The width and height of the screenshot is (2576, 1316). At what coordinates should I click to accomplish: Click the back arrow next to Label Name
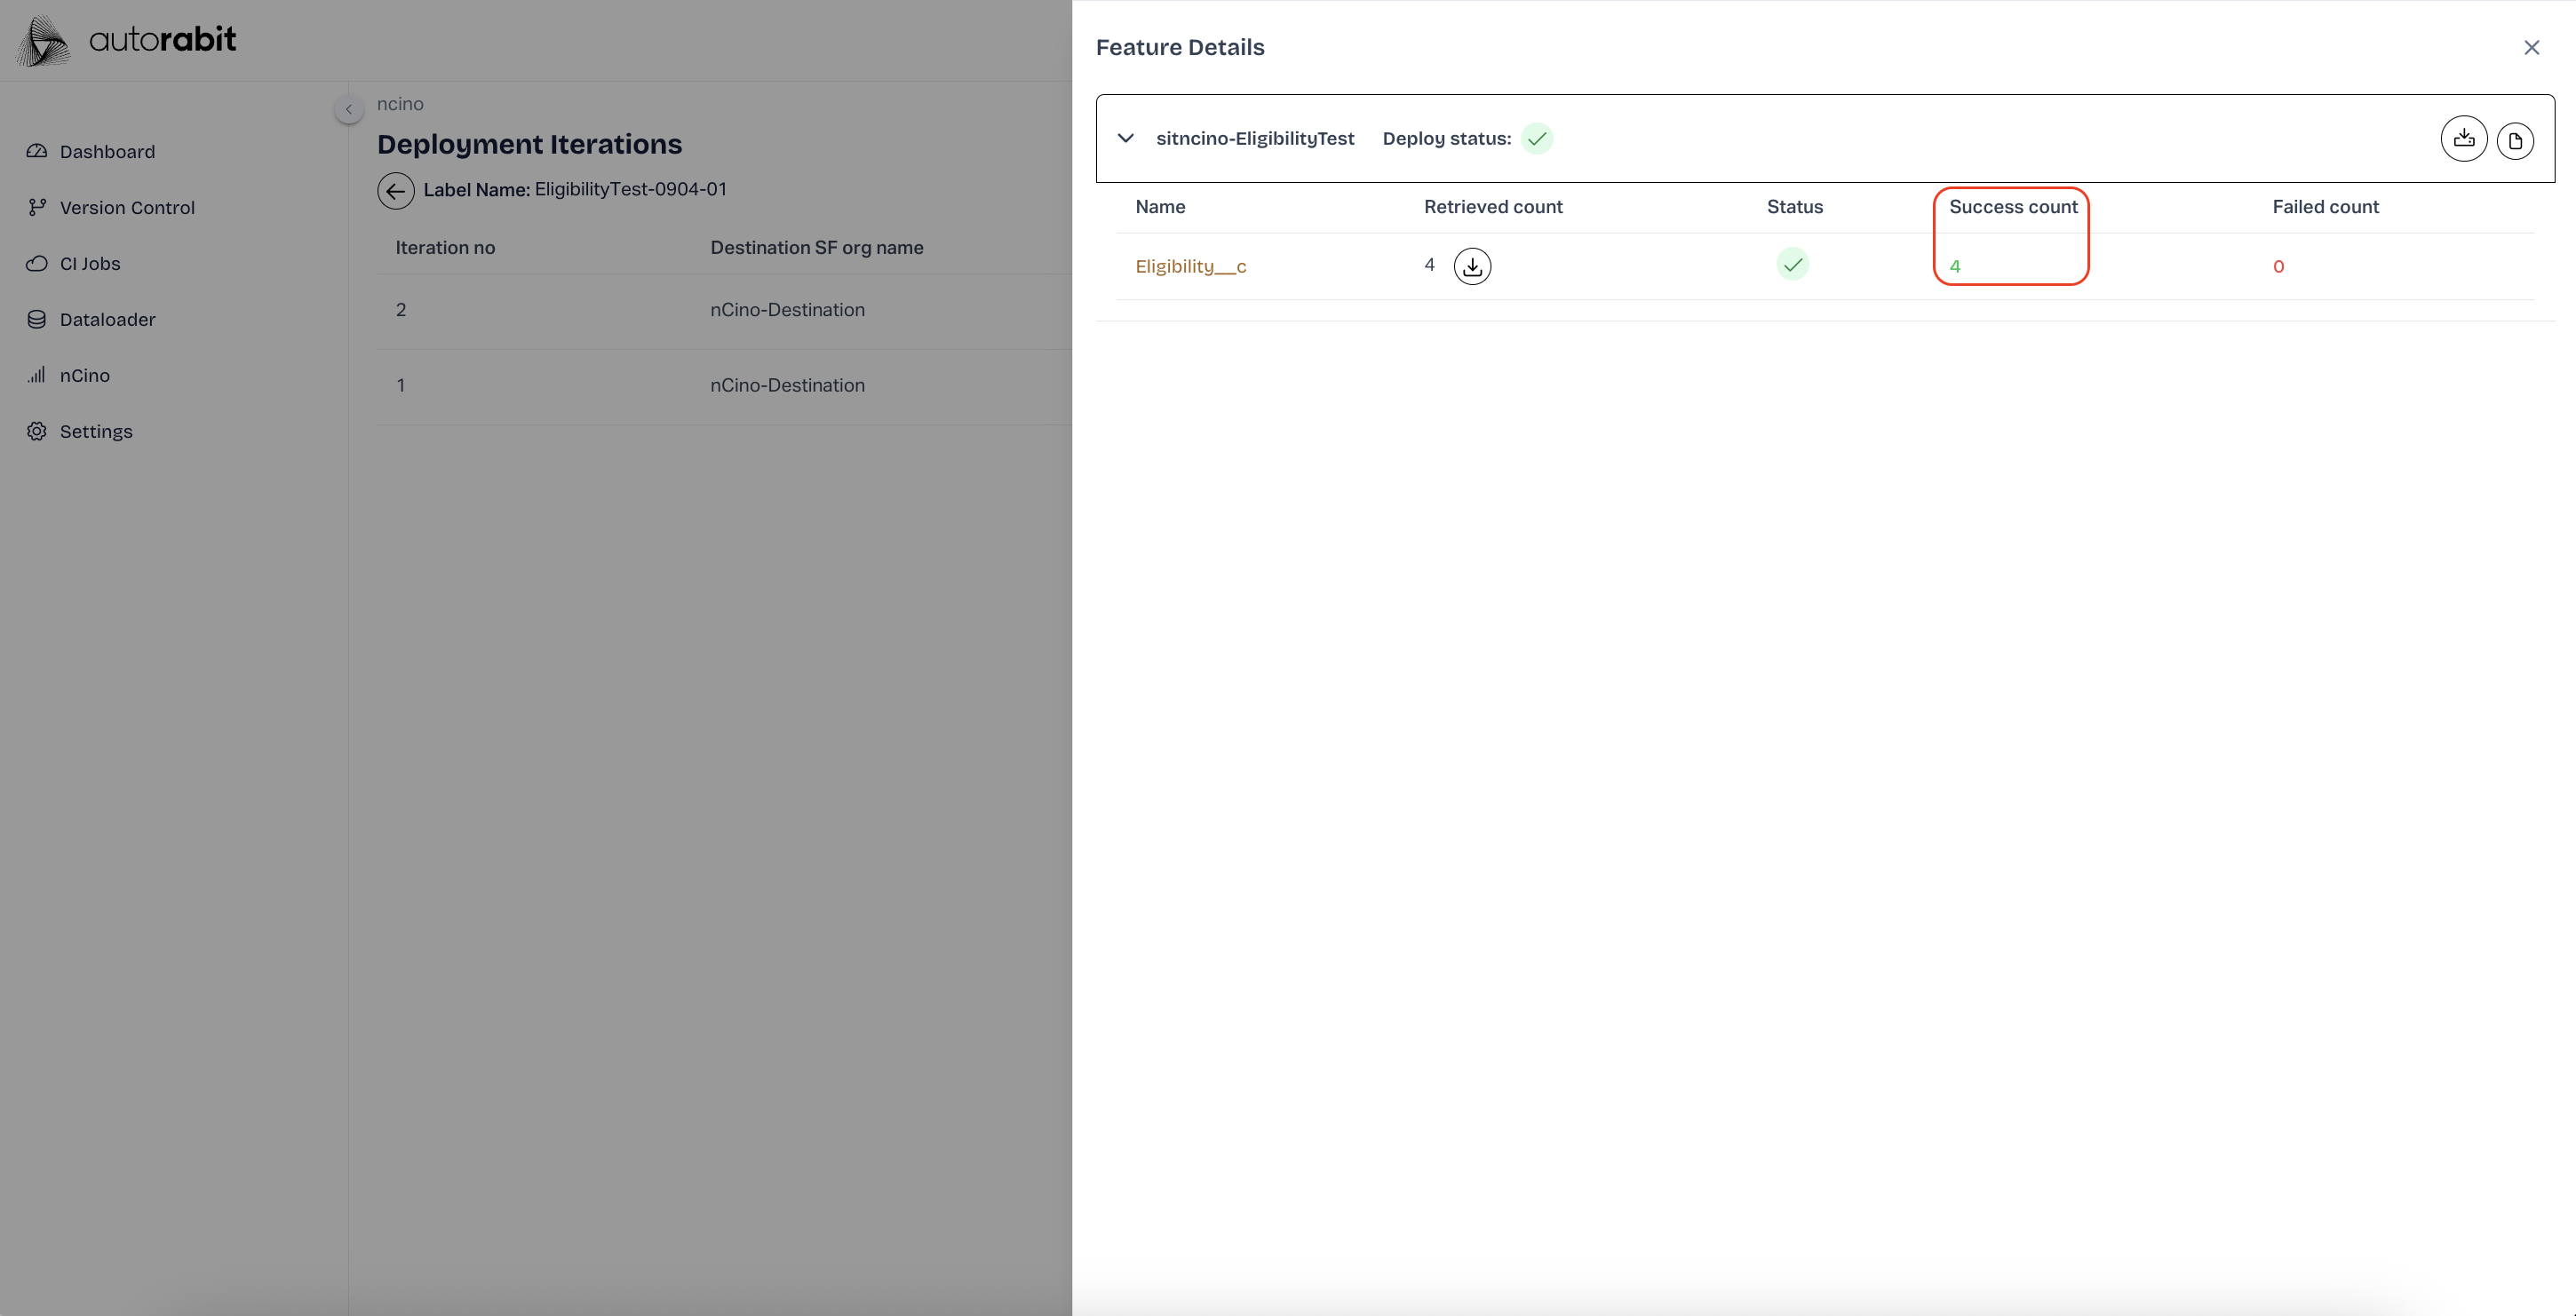coord(395,190)
